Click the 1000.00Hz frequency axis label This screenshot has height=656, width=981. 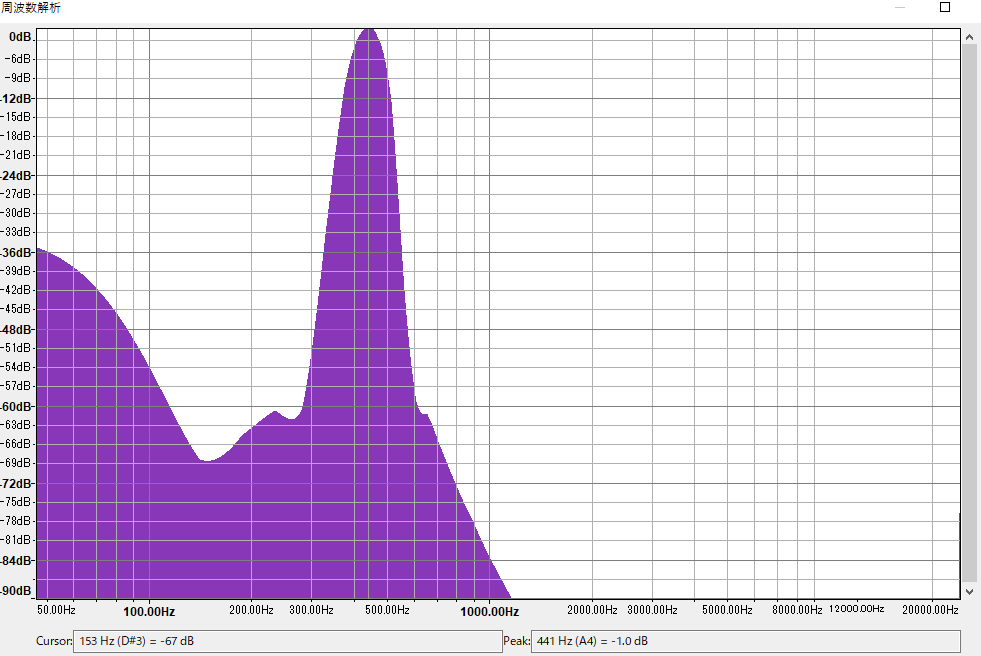coord(490,612)
